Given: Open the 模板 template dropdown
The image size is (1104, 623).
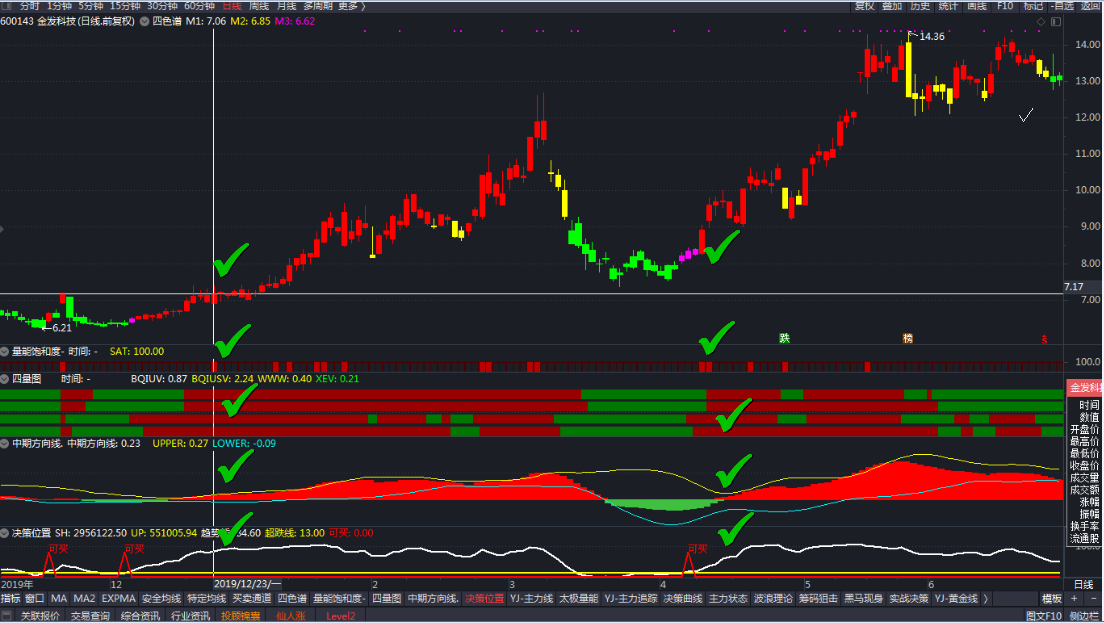Looking at the screenshot, I should click(1052, 599).
